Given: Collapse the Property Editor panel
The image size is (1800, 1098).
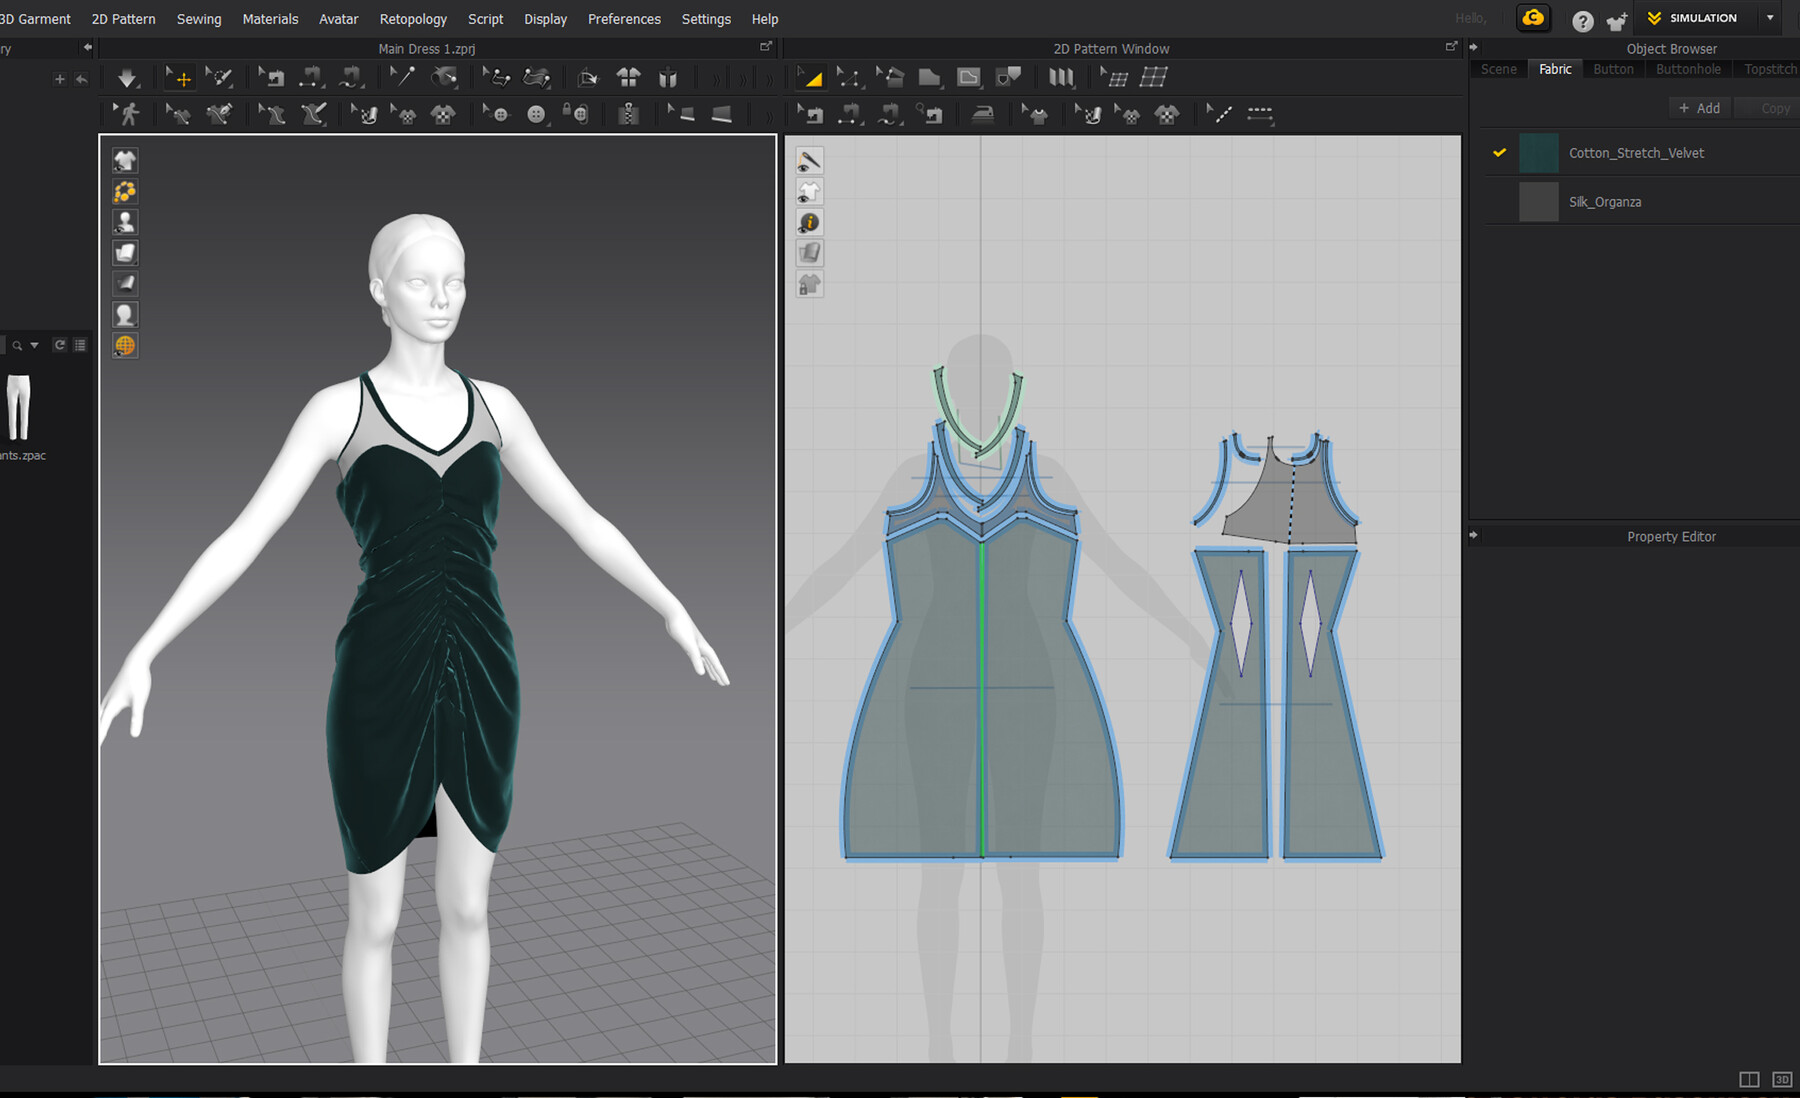Looking at the screenshot, I should pos(1474,534).
